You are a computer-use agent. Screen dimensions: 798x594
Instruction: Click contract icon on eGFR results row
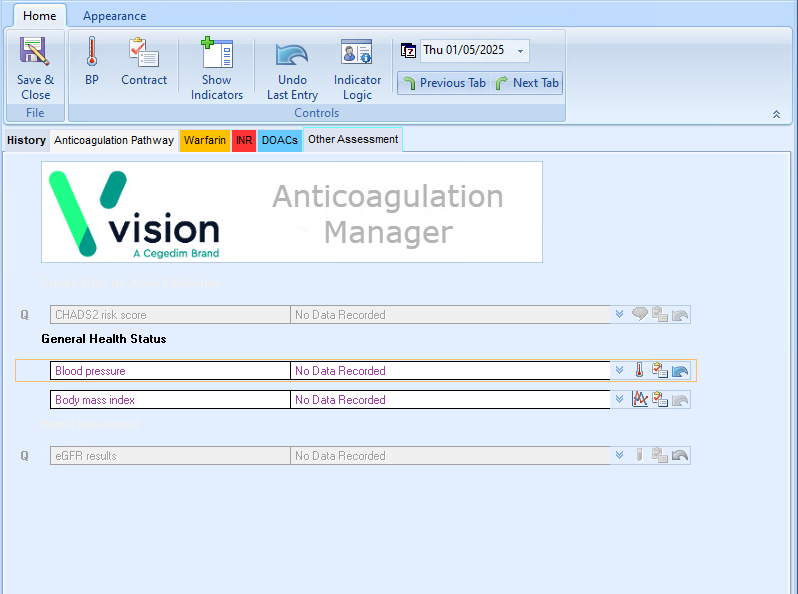660,455
